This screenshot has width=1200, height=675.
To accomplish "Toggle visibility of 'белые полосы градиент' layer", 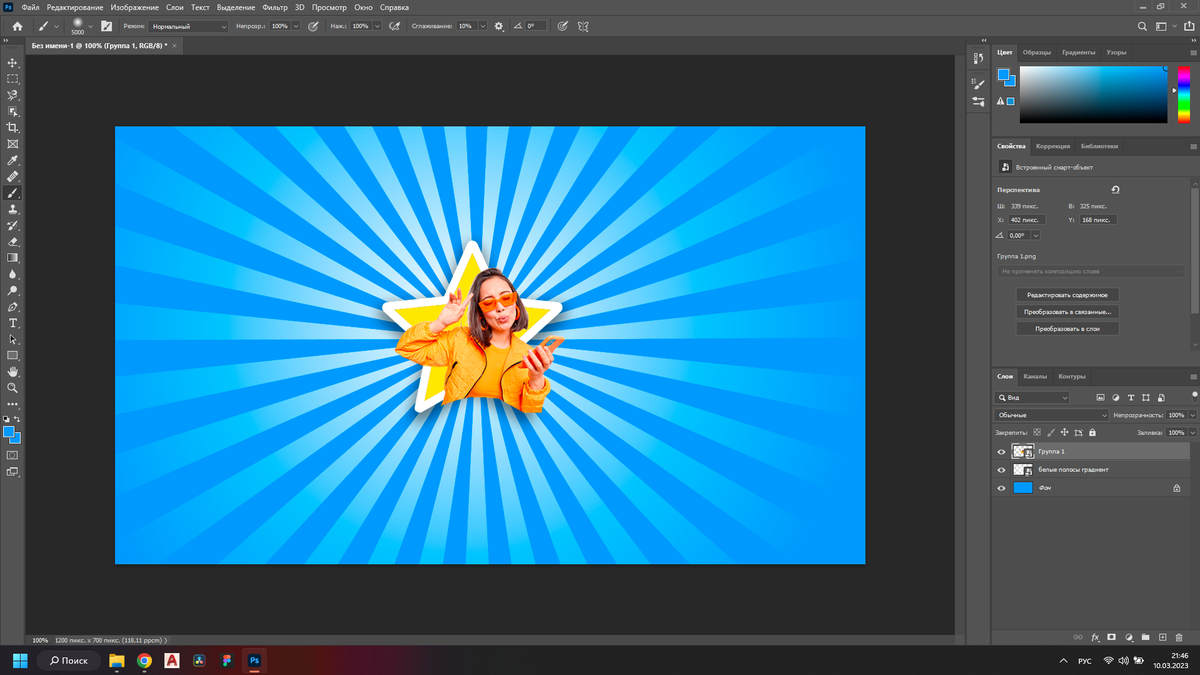I will 1001,470.
